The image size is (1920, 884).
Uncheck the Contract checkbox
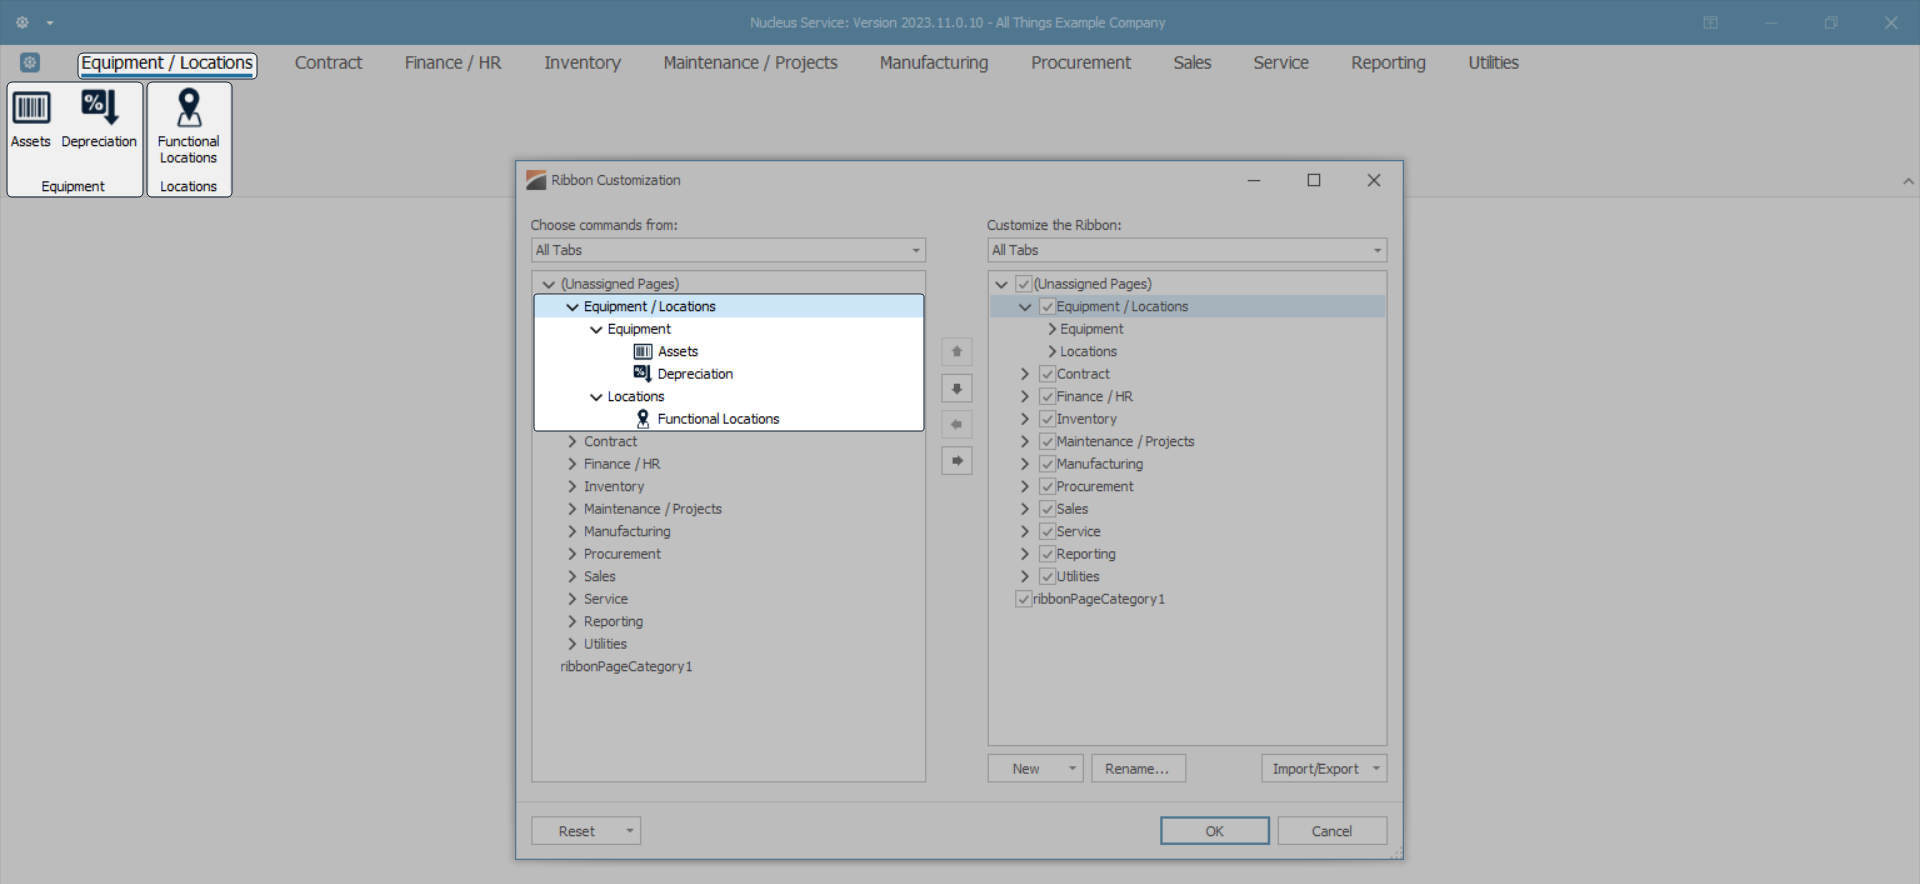coord(1047,374)
